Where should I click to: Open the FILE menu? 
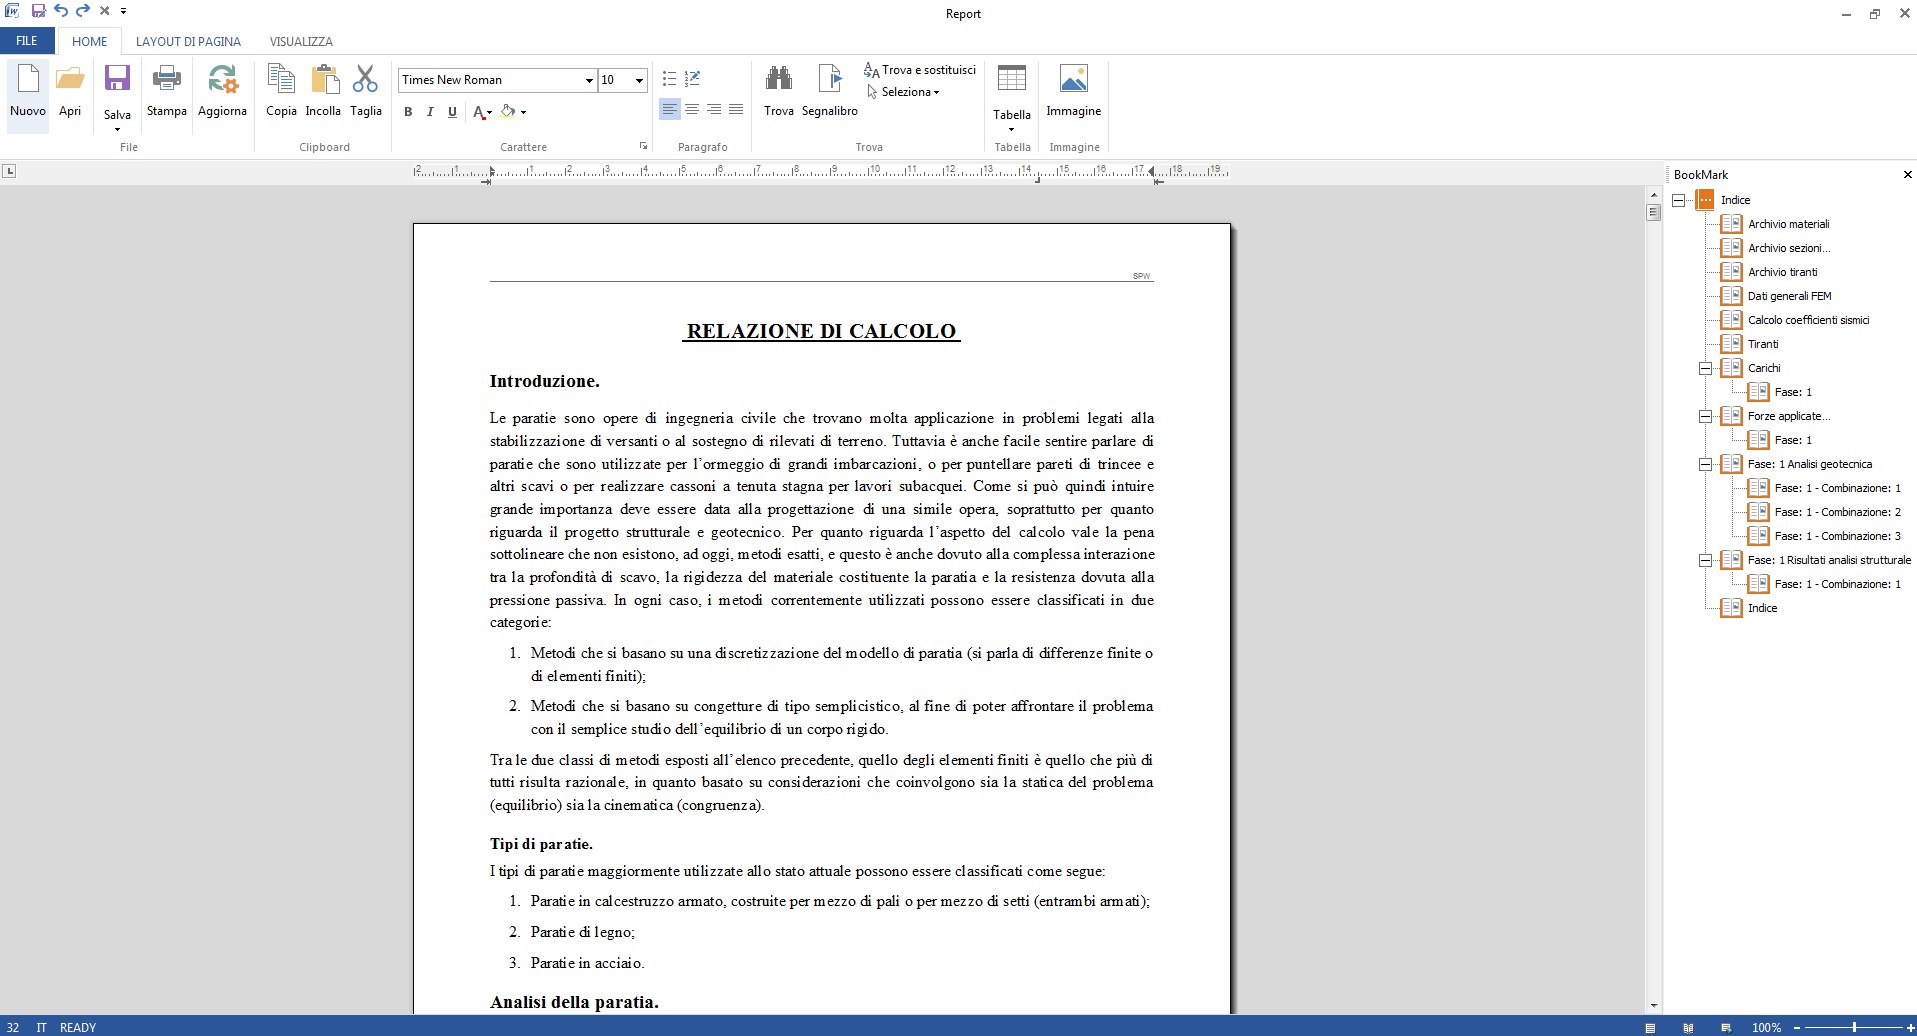[27, 41]
